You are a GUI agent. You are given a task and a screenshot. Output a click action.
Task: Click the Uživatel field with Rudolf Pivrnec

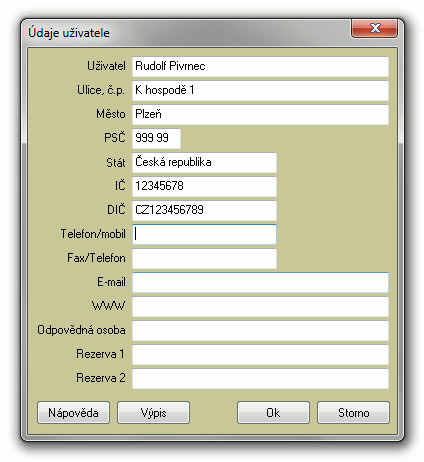[260, 66]
